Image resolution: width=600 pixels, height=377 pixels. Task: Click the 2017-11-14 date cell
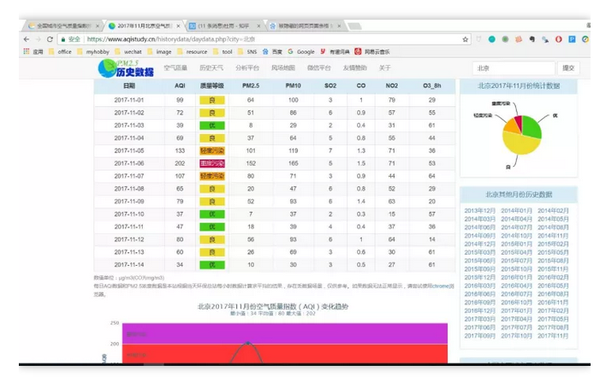click(x=129, y=264)
